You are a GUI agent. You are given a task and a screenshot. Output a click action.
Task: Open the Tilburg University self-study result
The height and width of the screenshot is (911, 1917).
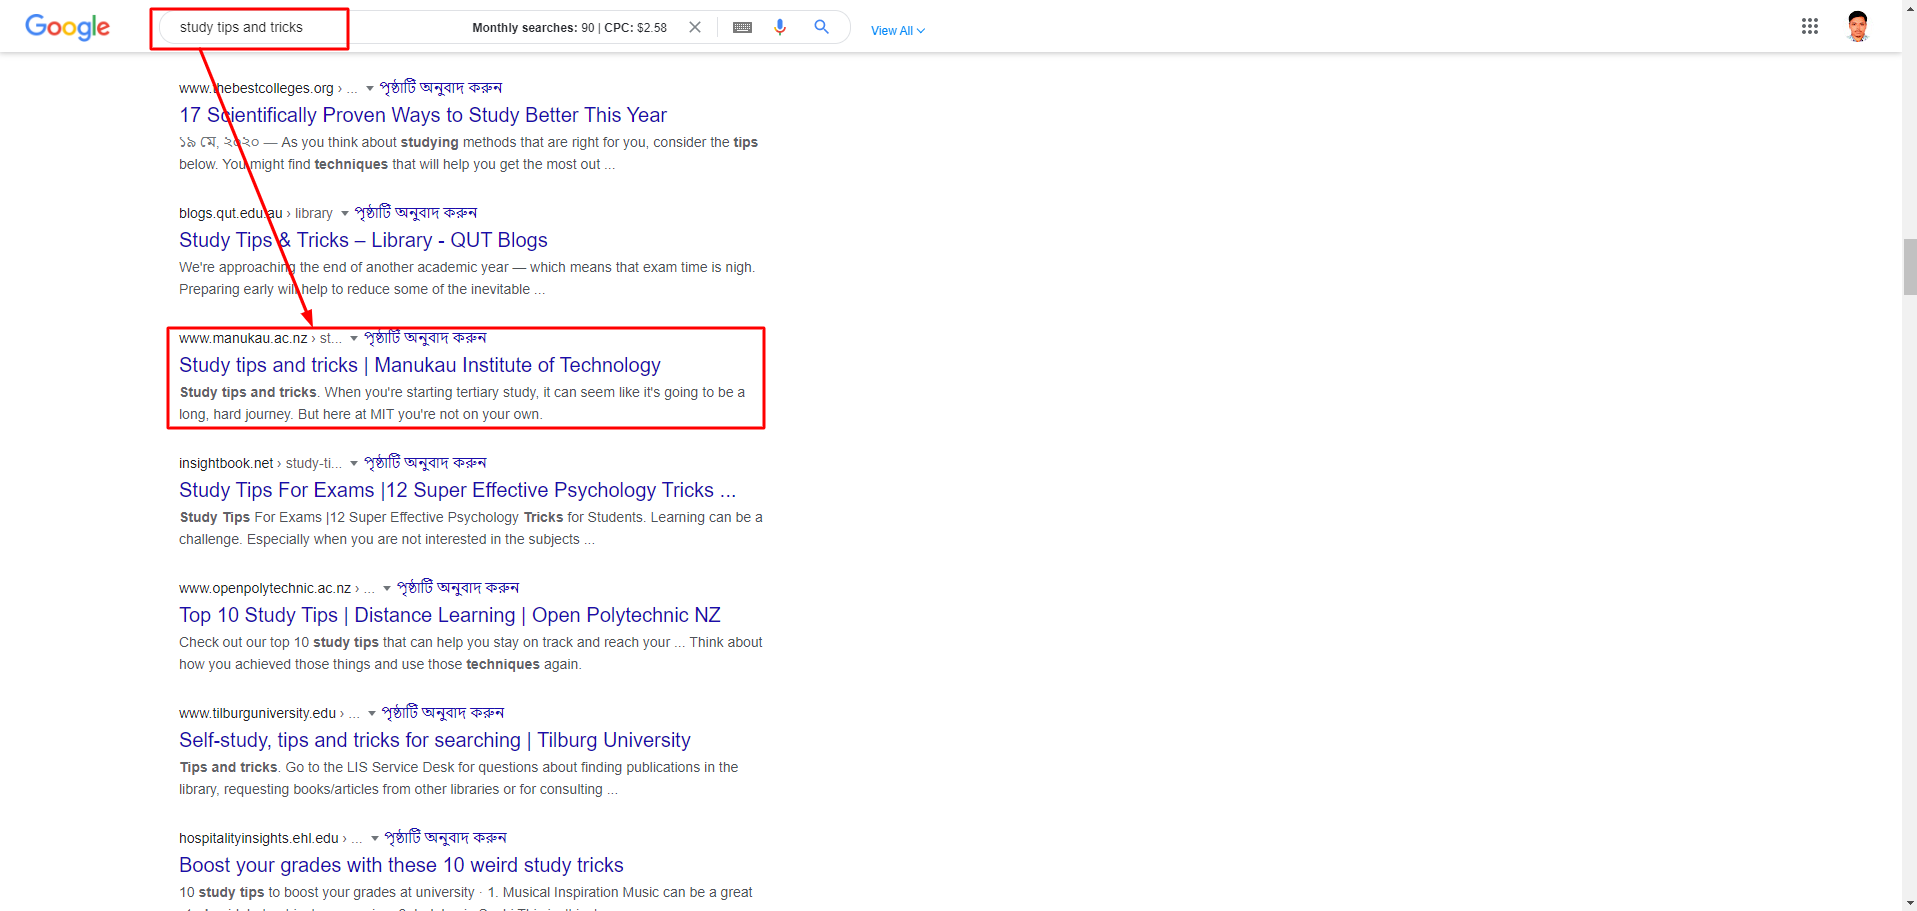[434, 740]
